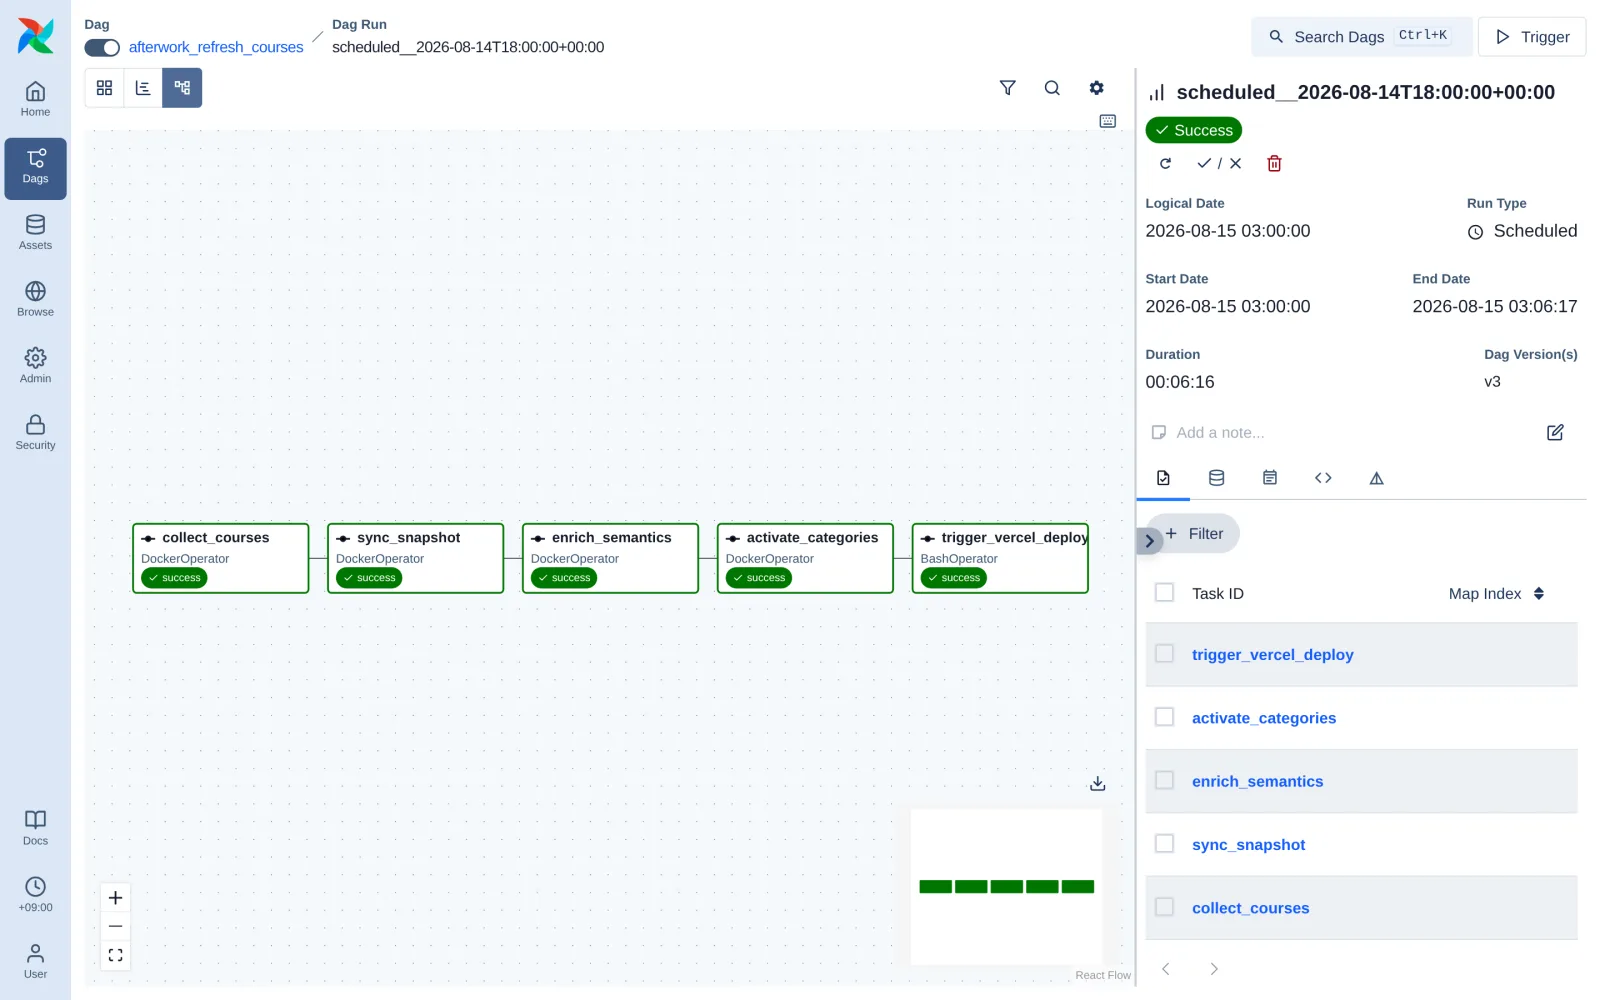The image size is (1600, 1000).
Task: Open the Home sidebar icon
Action: pyautogui.click(x=35, y=100)
